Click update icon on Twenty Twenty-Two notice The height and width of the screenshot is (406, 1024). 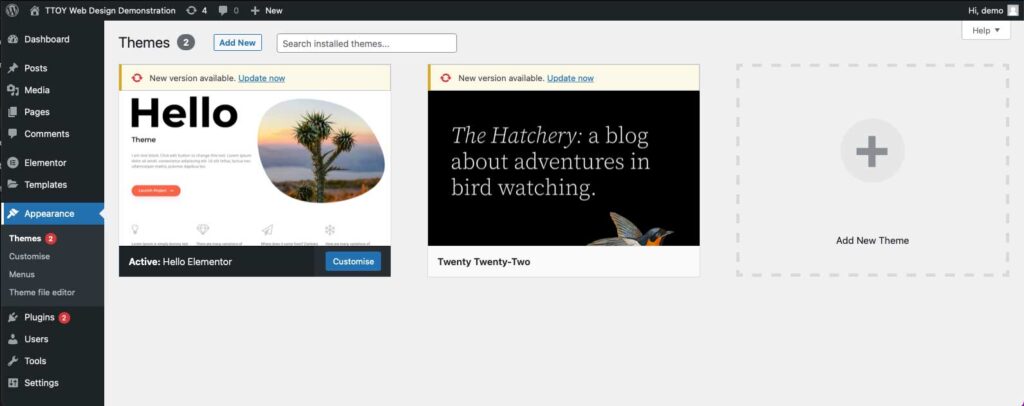pyautogui.click(x=445, y=78)
